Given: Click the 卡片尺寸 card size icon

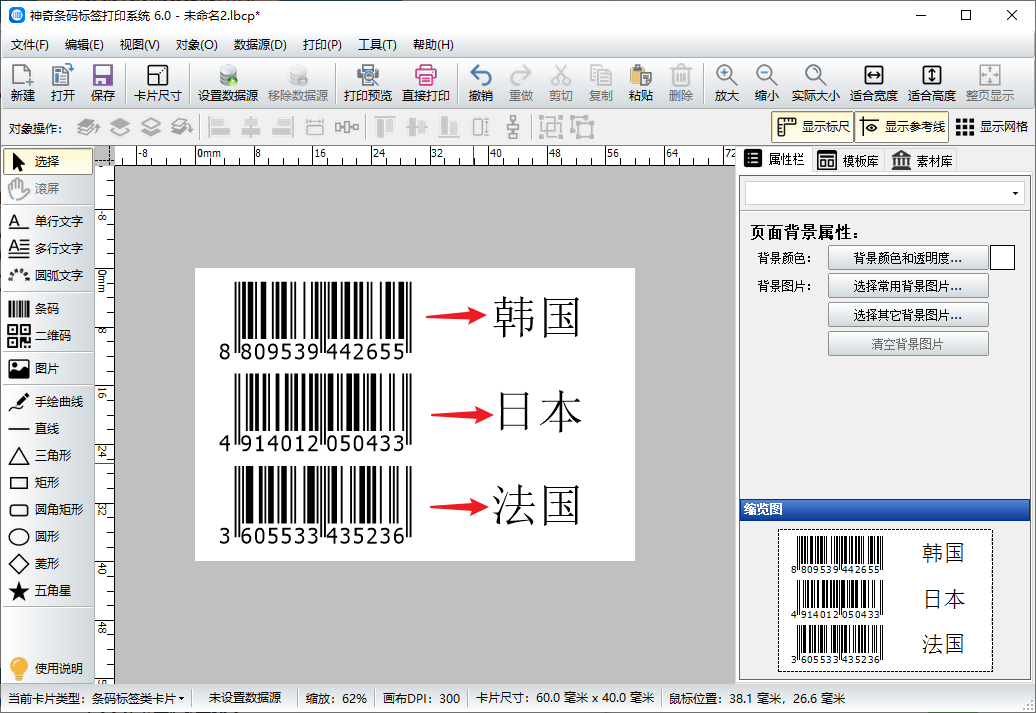Looking at the screenshot, I should click(158, 83).
